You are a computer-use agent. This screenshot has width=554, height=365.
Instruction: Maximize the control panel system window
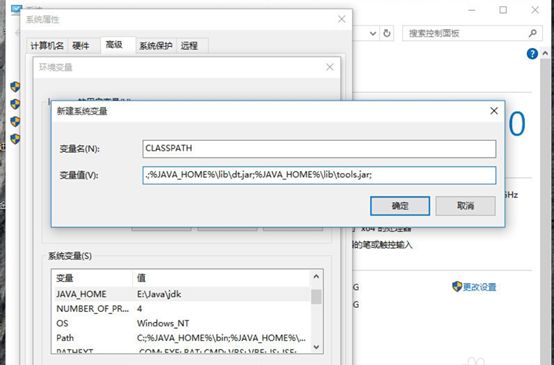503,10
